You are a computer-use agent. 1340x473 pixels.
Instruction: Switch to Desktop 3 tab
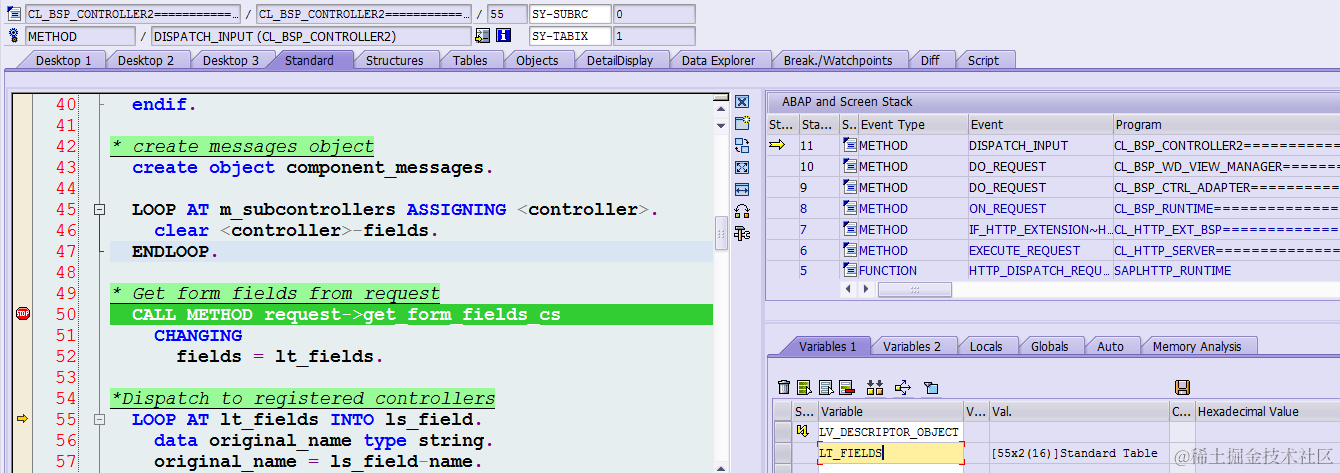click(x=231, y=60)
